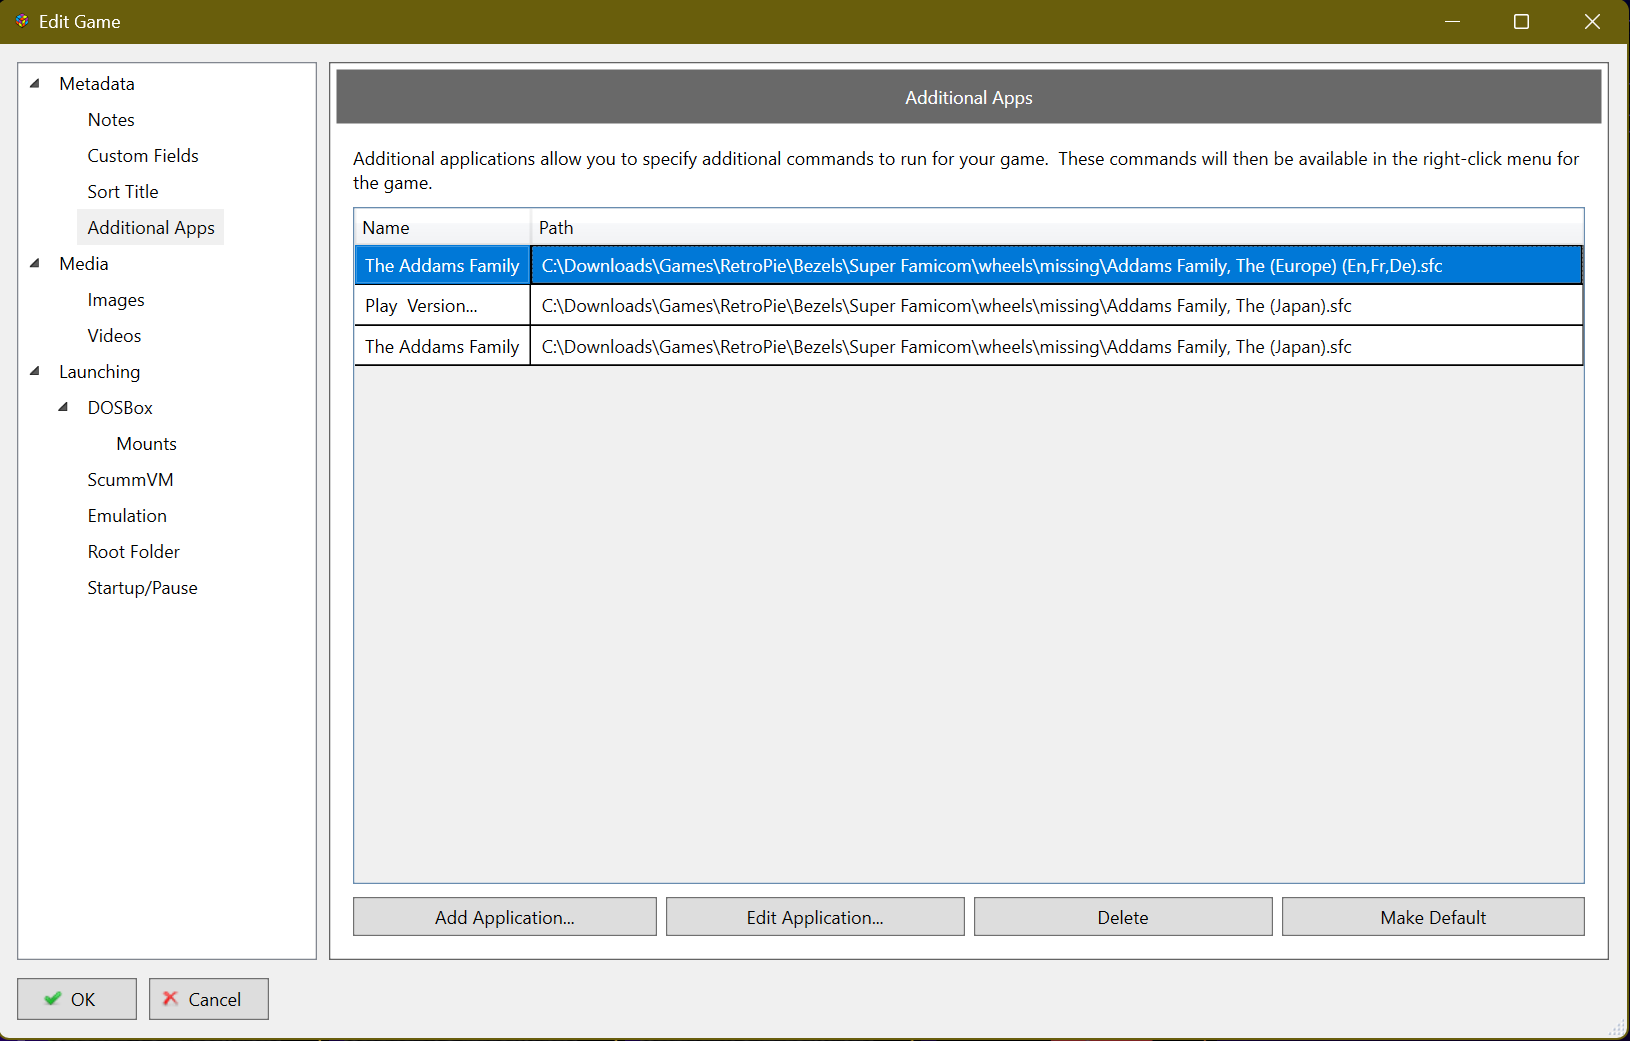Open the Root Folder page
The image size is (1630, 1041).
coord(134,552)
